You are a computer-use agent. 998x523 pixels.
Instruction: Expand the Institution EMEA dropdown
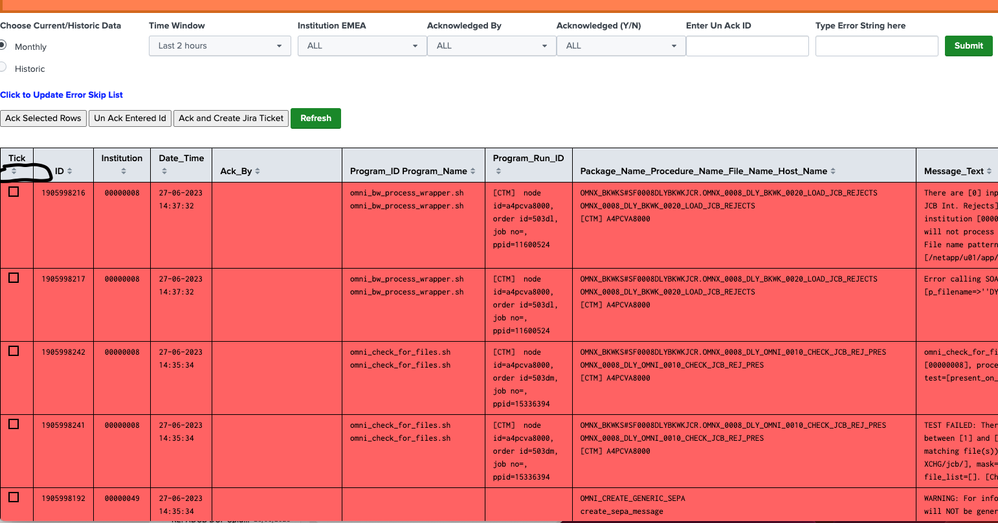pos(360,46)
